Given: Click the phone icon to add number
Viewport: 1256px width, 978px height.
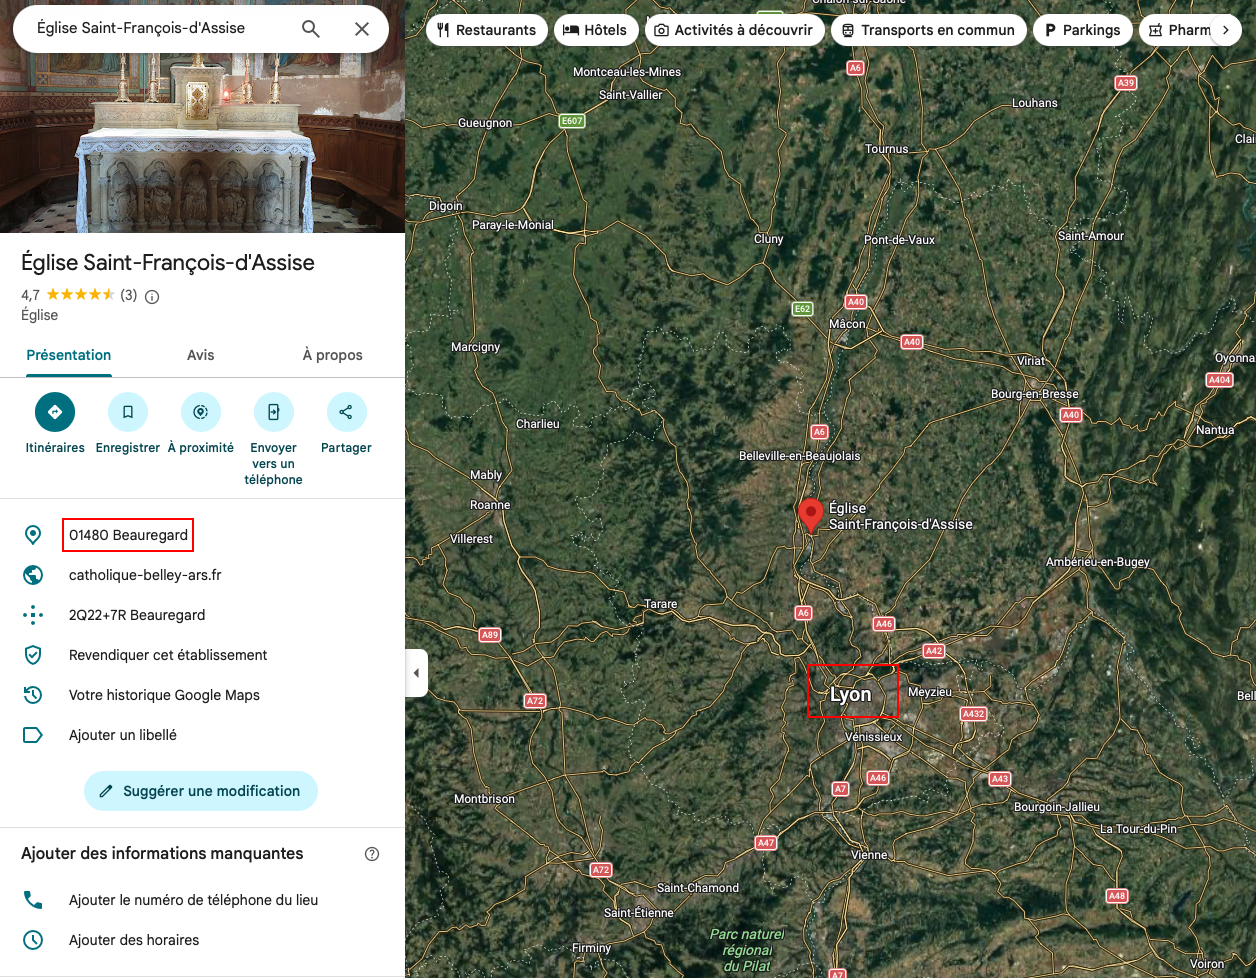Looking at the screenshot, I should pyautogui.click(x=33, y=900).
